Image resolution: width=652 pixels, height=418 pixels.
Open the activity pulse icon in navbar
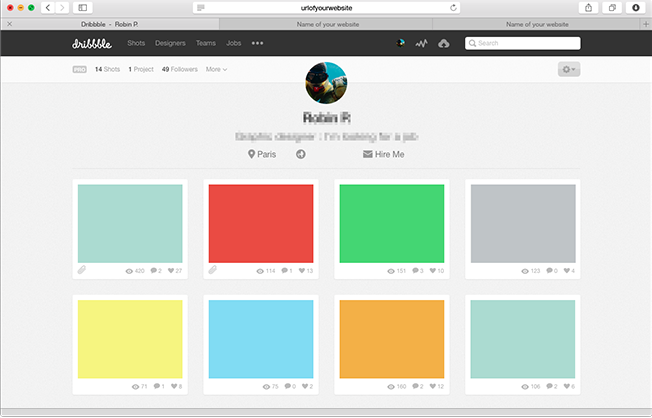(422, 43)
